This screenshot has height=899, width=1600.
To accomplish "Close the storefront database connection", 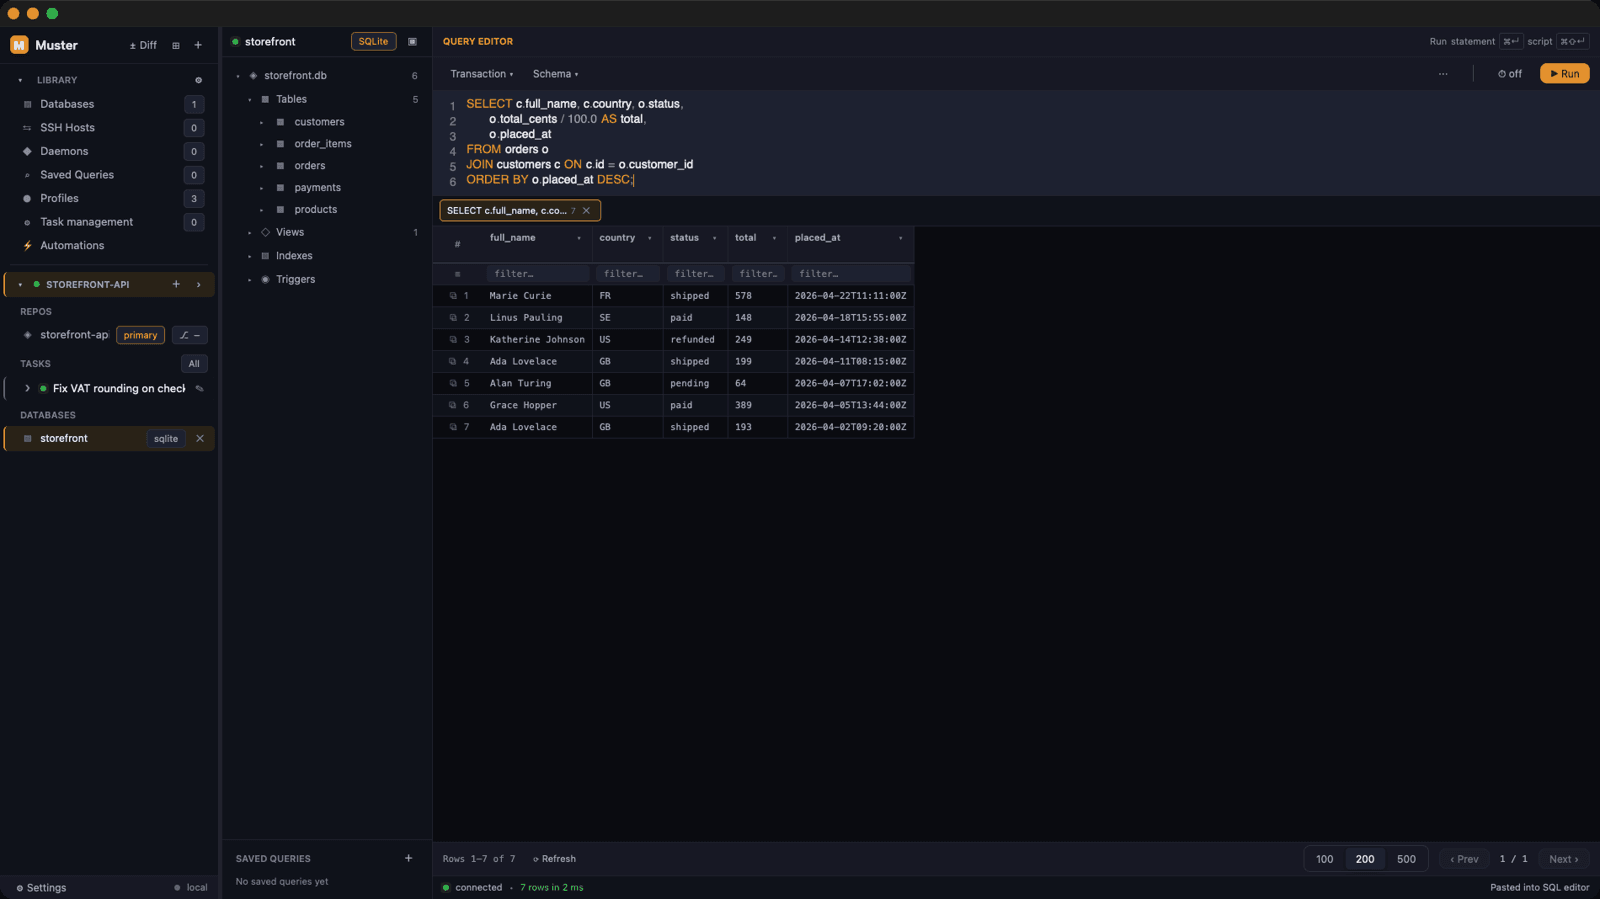I will [200, 439].
